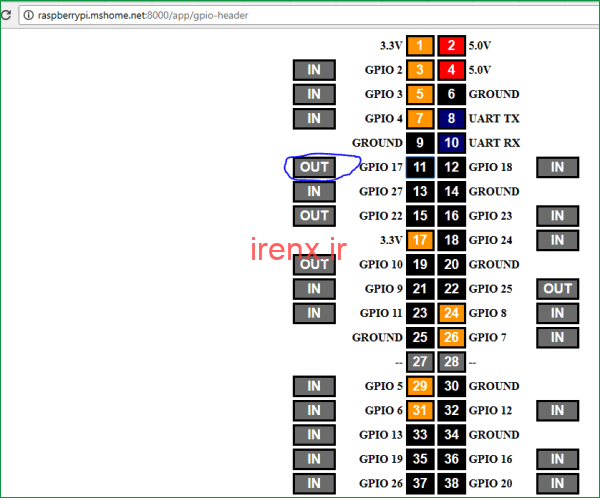The image size is (600, 498).
Task: Click pin 15 for GPIO 22
Action: pos(420,216)
